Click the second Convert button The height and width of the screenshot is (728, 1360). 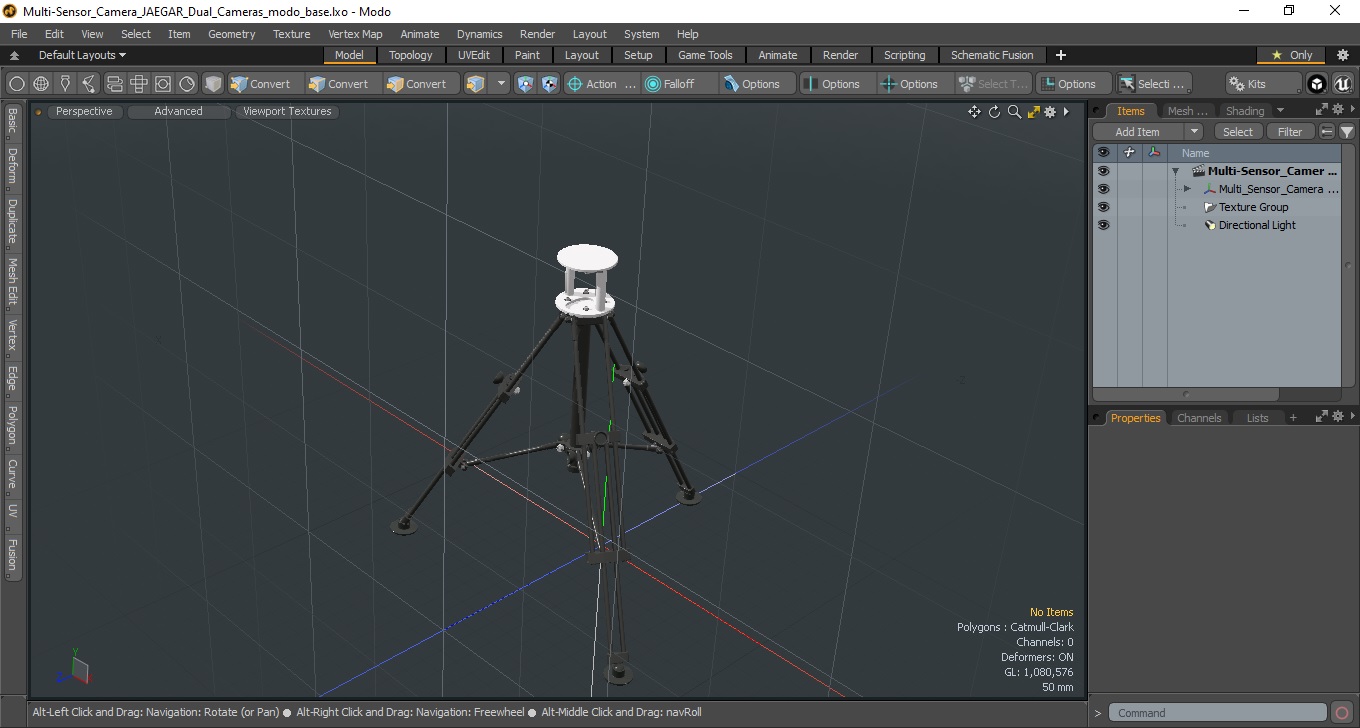[342, 84]
